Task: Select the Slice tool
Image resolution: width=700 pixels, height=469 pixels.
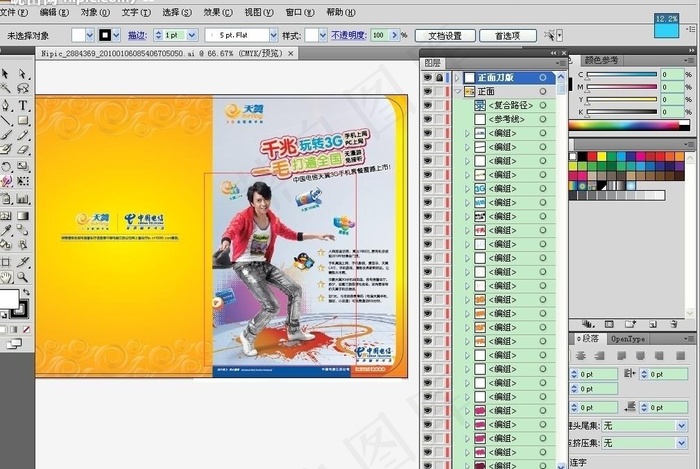Action: point(22,262)
